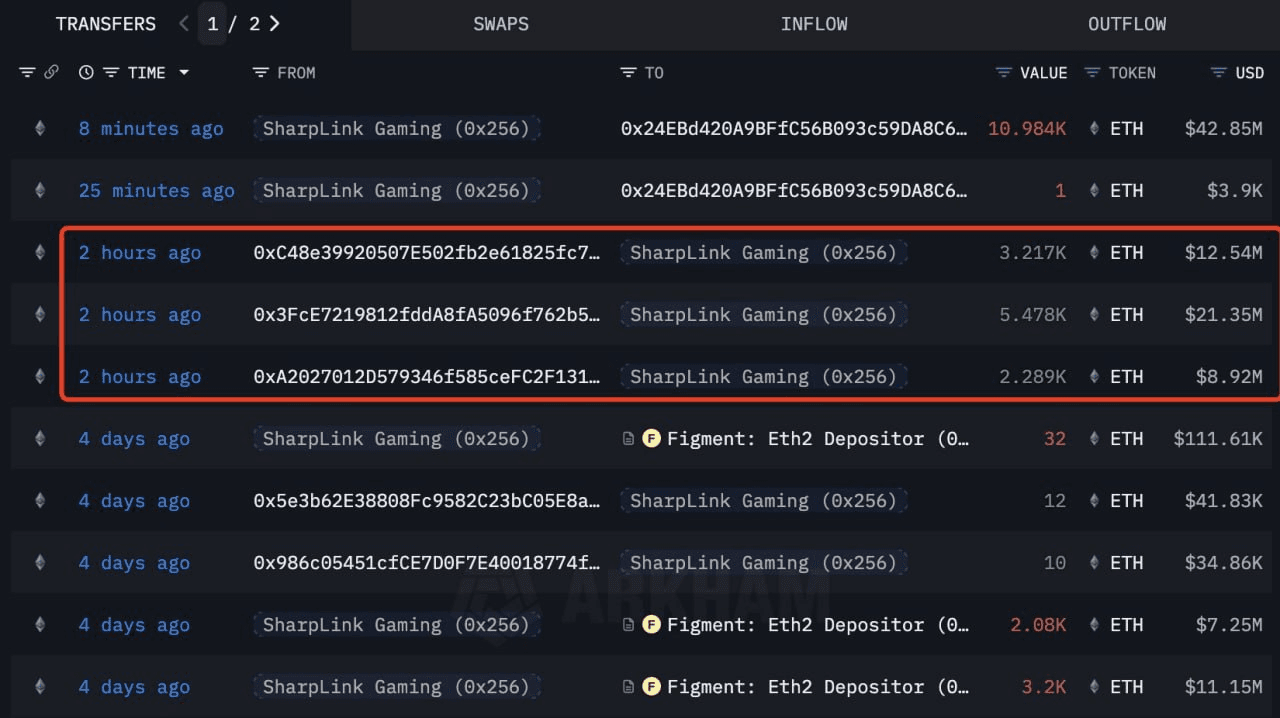Click the Figment logo icon in the $11.15M row

coord(651,686)
